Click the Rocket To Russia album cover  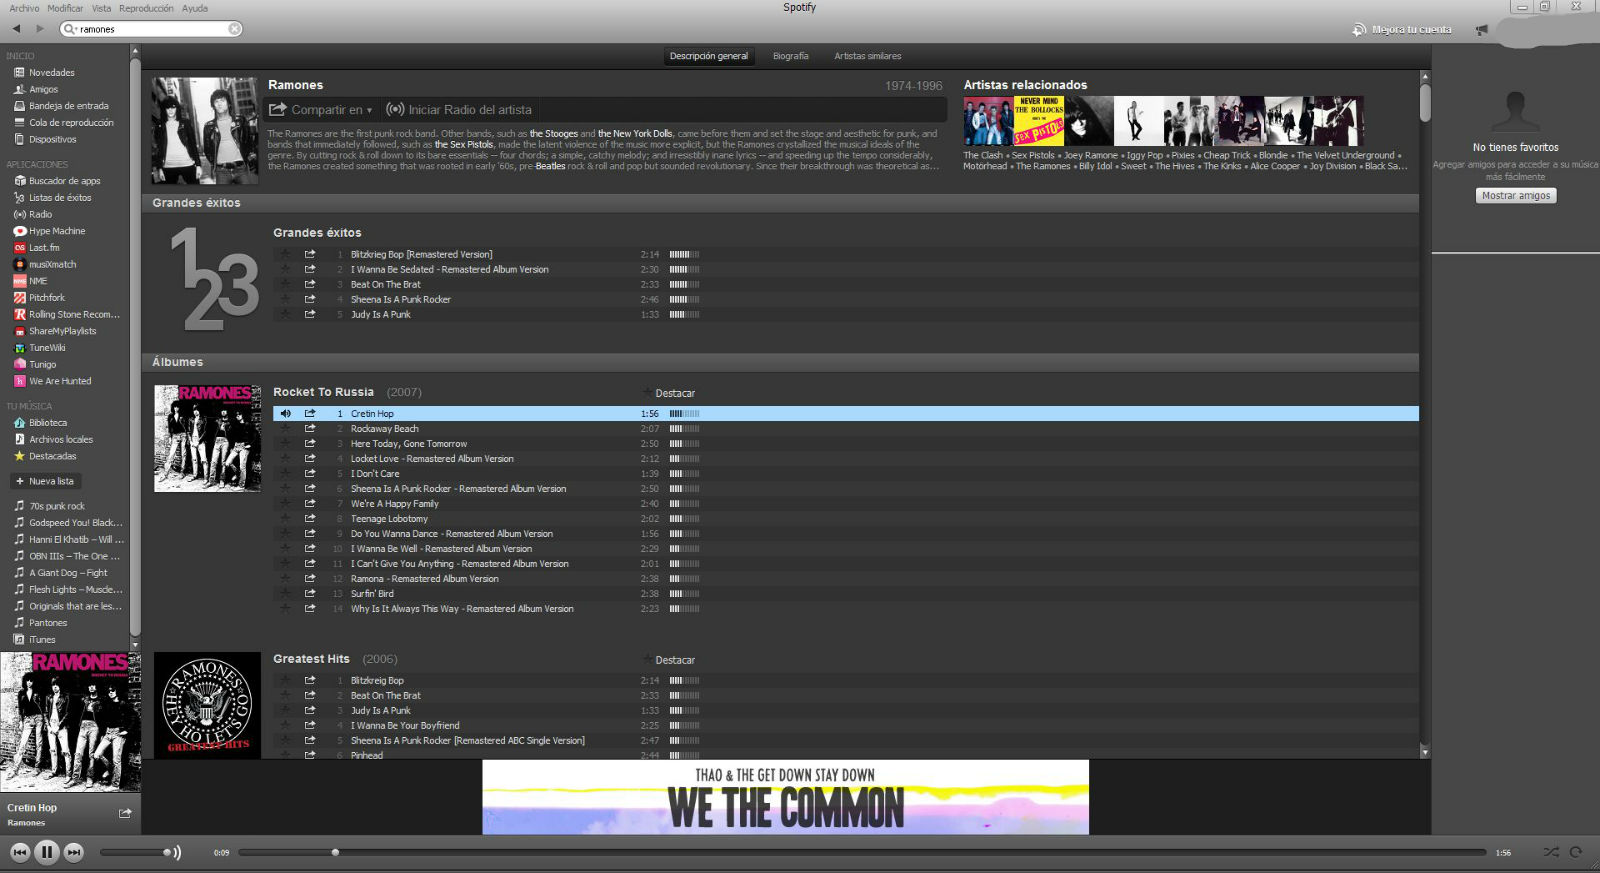(207, 438)
